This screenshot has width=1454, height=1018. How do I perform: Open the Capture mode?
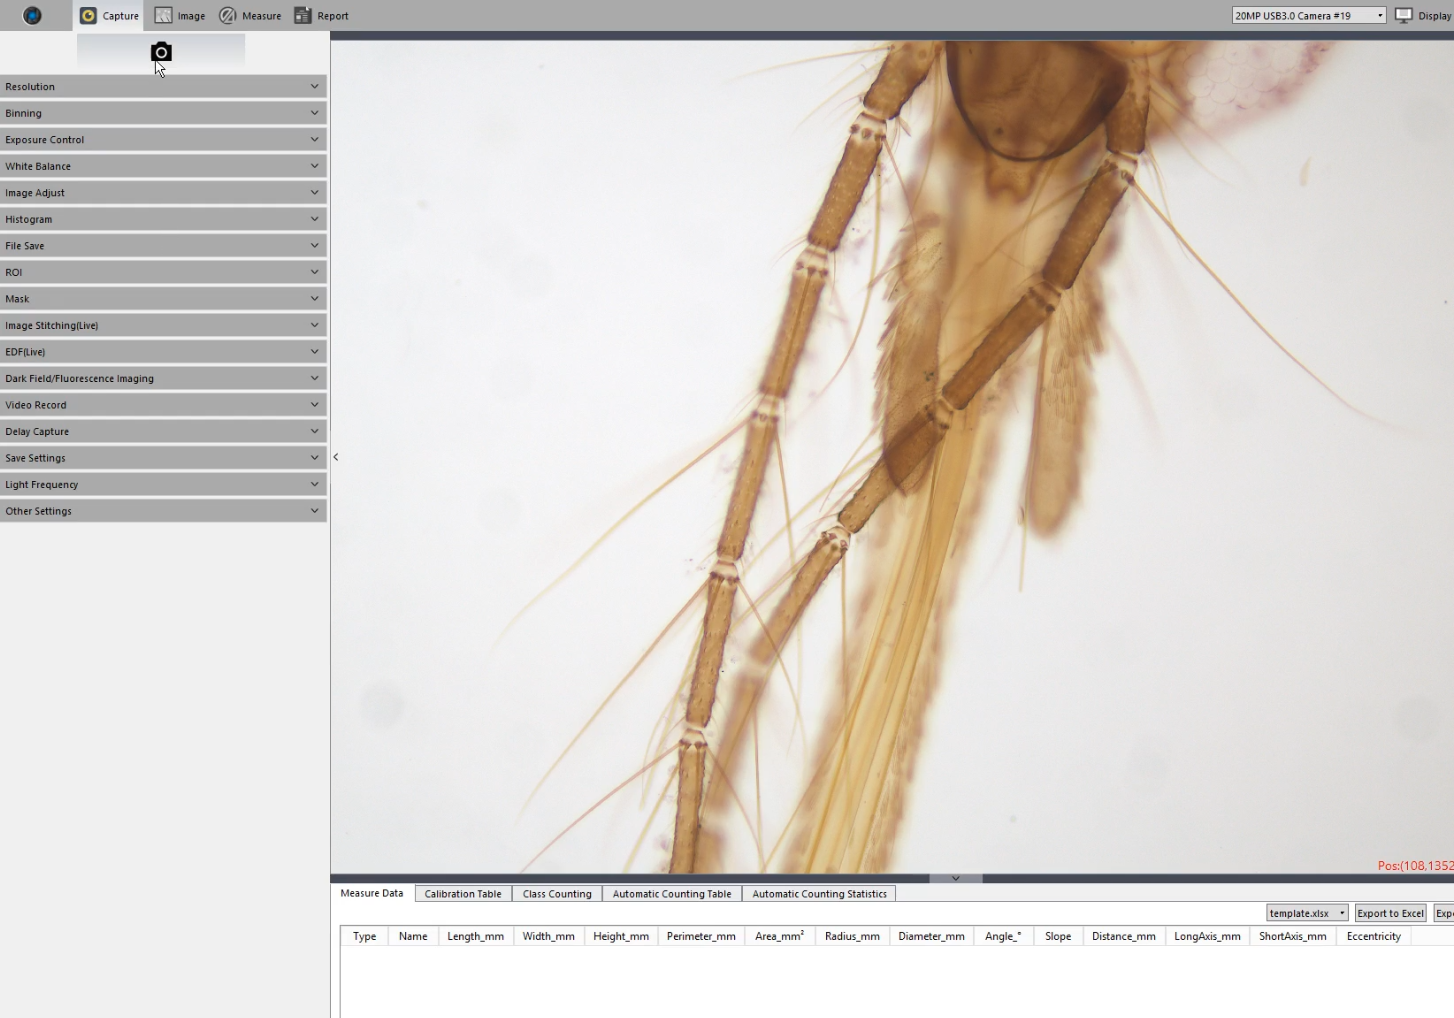click(x=109, y=16)
